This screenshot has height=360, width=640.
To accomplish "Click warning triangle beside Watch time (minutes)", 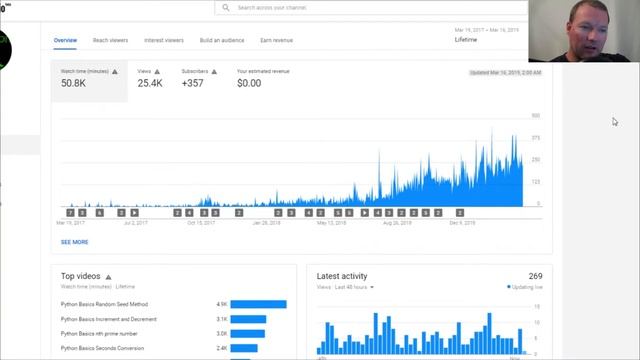I will click(115, 72).
